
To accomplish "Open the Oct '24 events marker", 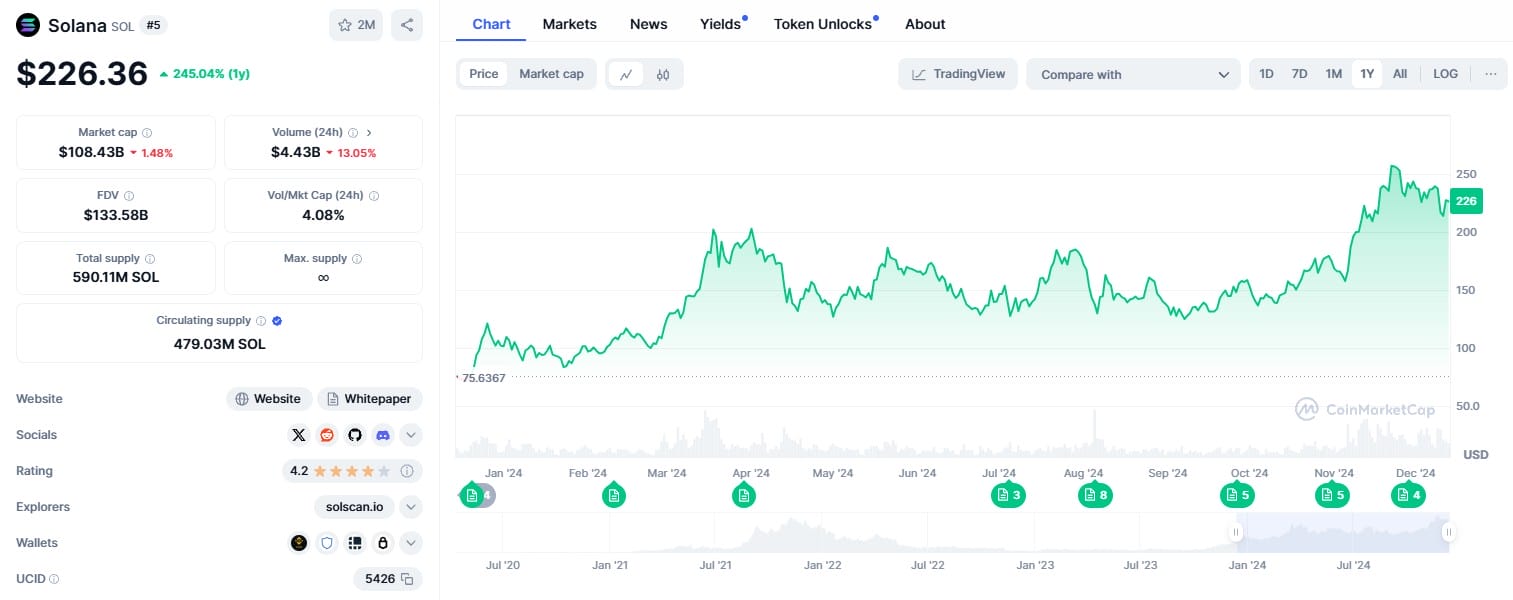I will [x=1237, y=495].
